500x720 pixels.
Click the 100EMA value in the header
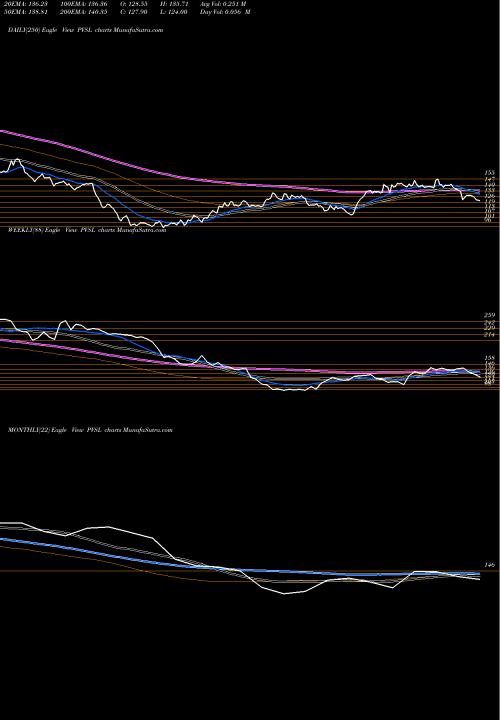[83, 4]
